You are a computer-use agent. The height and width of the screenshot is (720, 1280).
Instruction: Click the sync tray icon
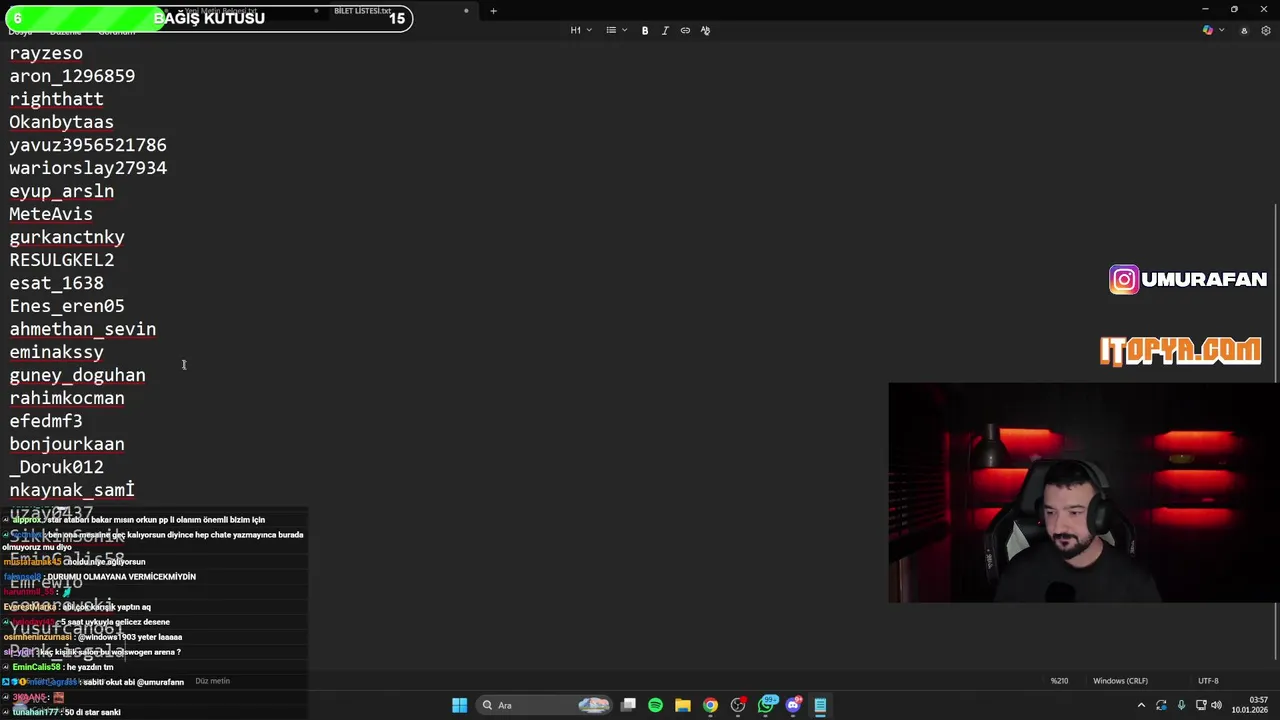[x=1161, y=705]
